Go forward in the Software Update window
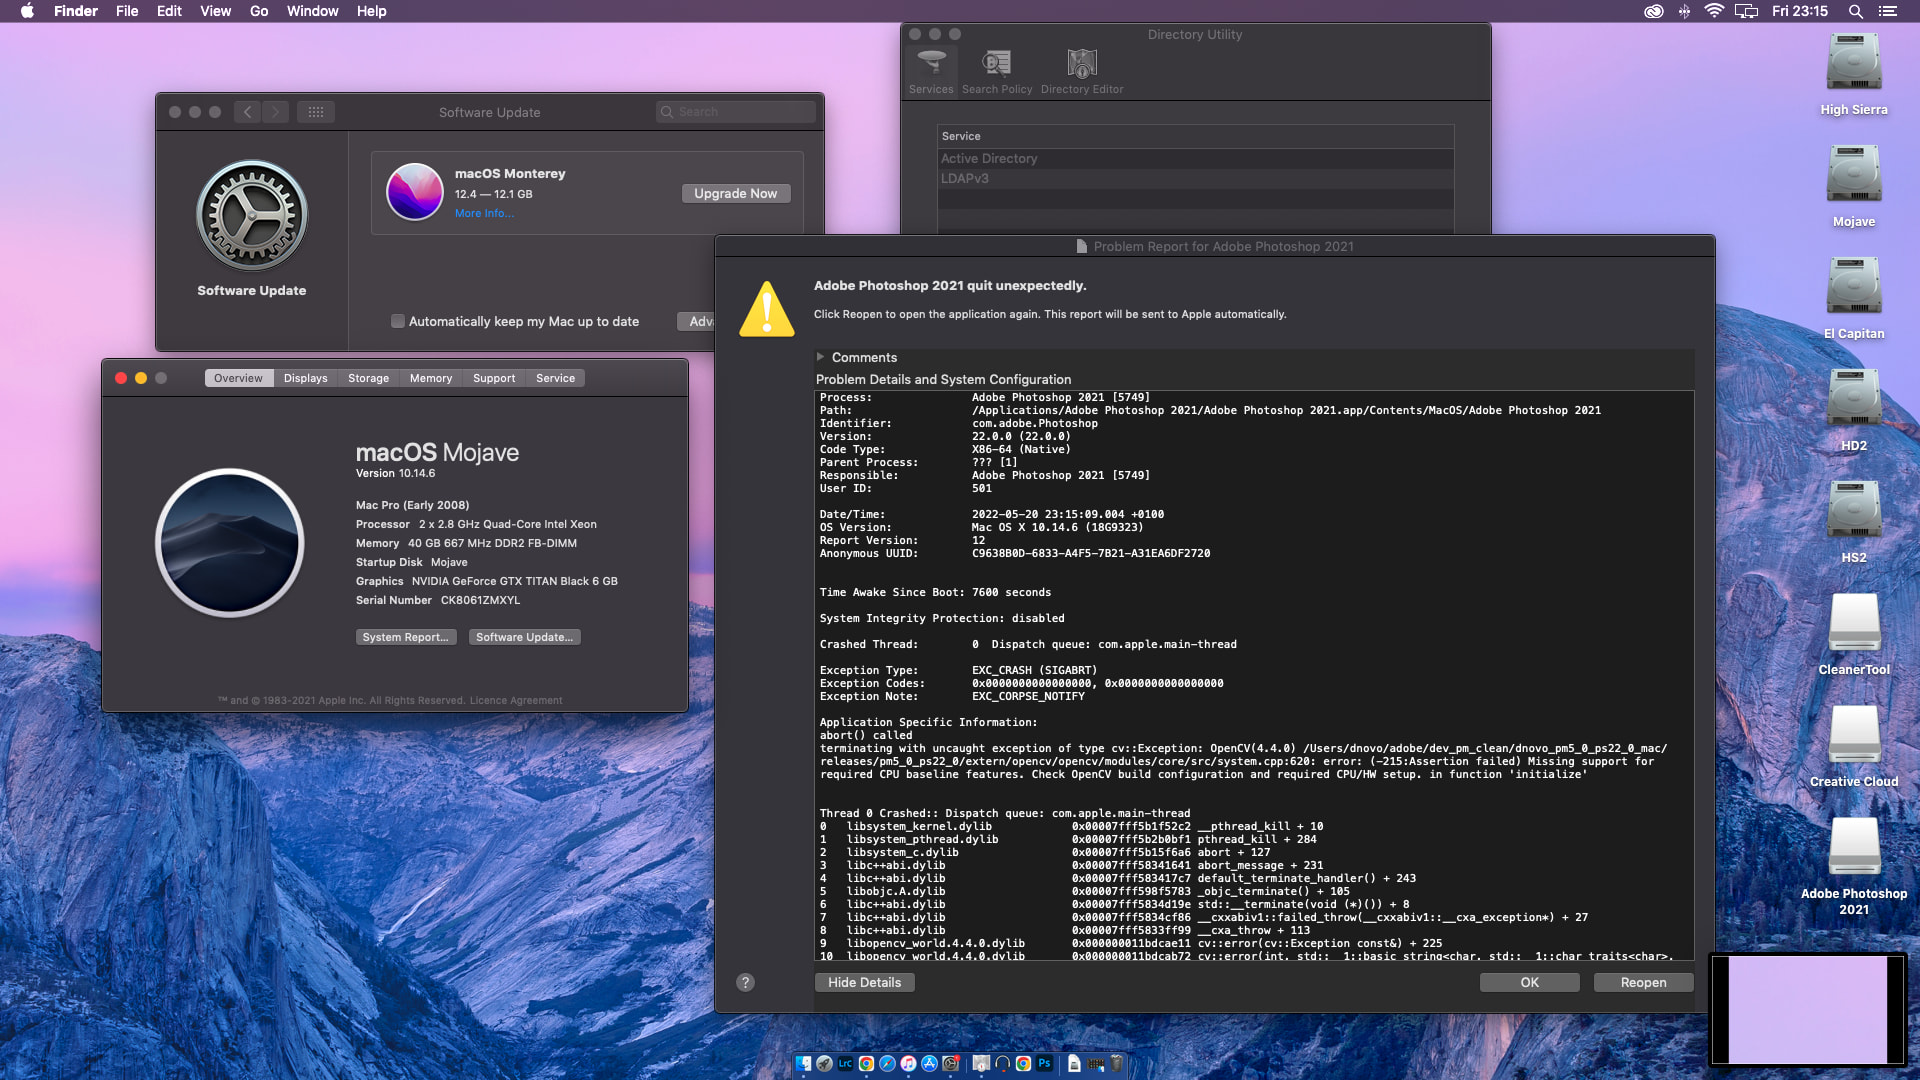This screenshot has width=1920, height=1080. [276, 112]
